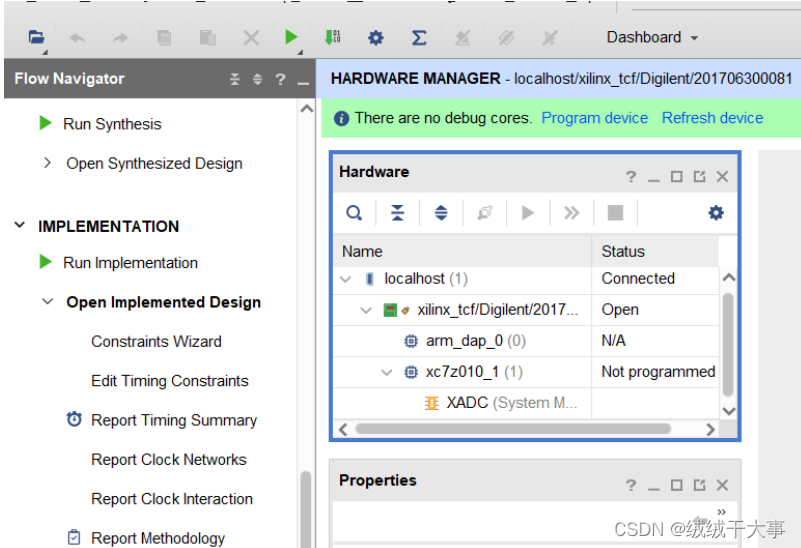Viewport: 801px width, 548px height.
Task: Select the XADC System Monitor row
Action: pyautogui.click(x=526, y=403)
